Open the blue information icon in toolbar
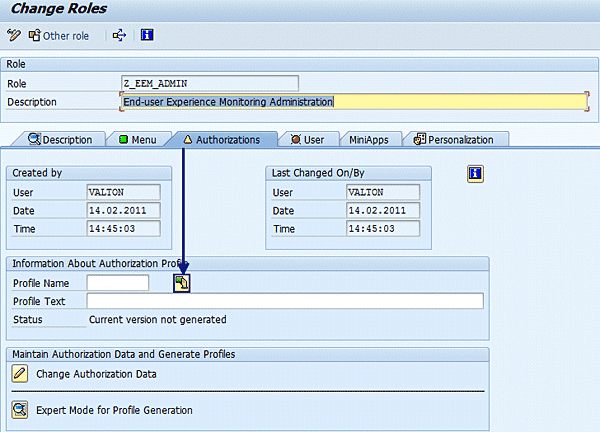 (x=147, y=36)
